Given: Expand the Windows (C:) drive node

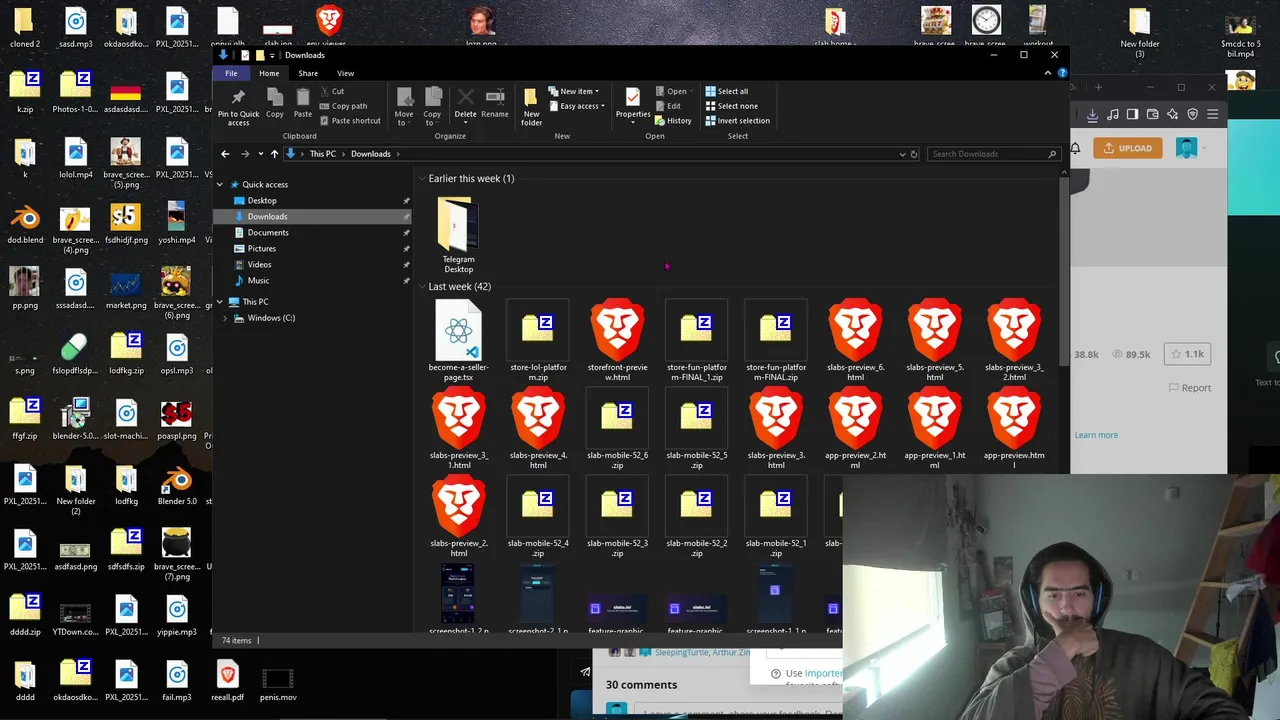Looking at the screenshot, I should 225,318.
